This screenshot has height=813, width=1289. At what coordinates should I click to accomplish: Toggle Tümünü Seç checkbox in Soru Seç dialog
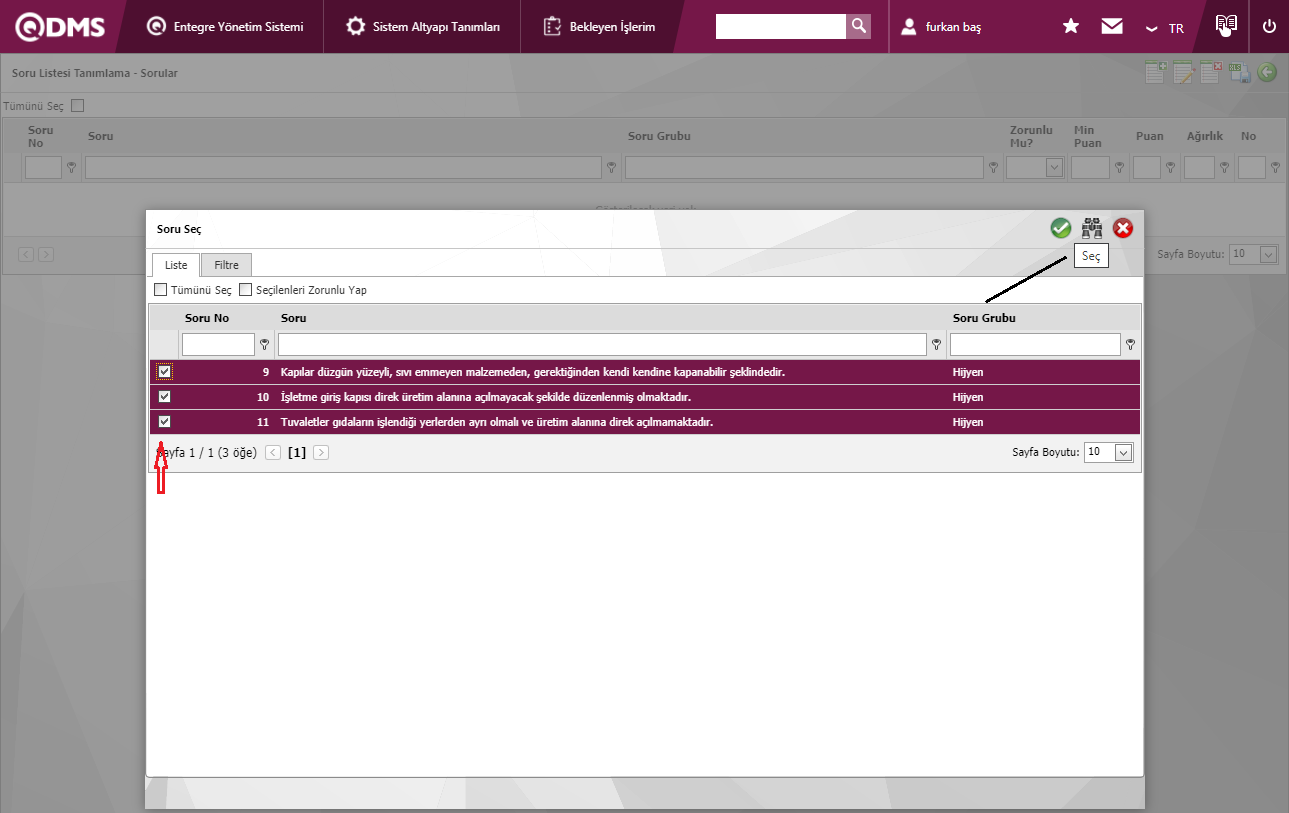(161, 290)
